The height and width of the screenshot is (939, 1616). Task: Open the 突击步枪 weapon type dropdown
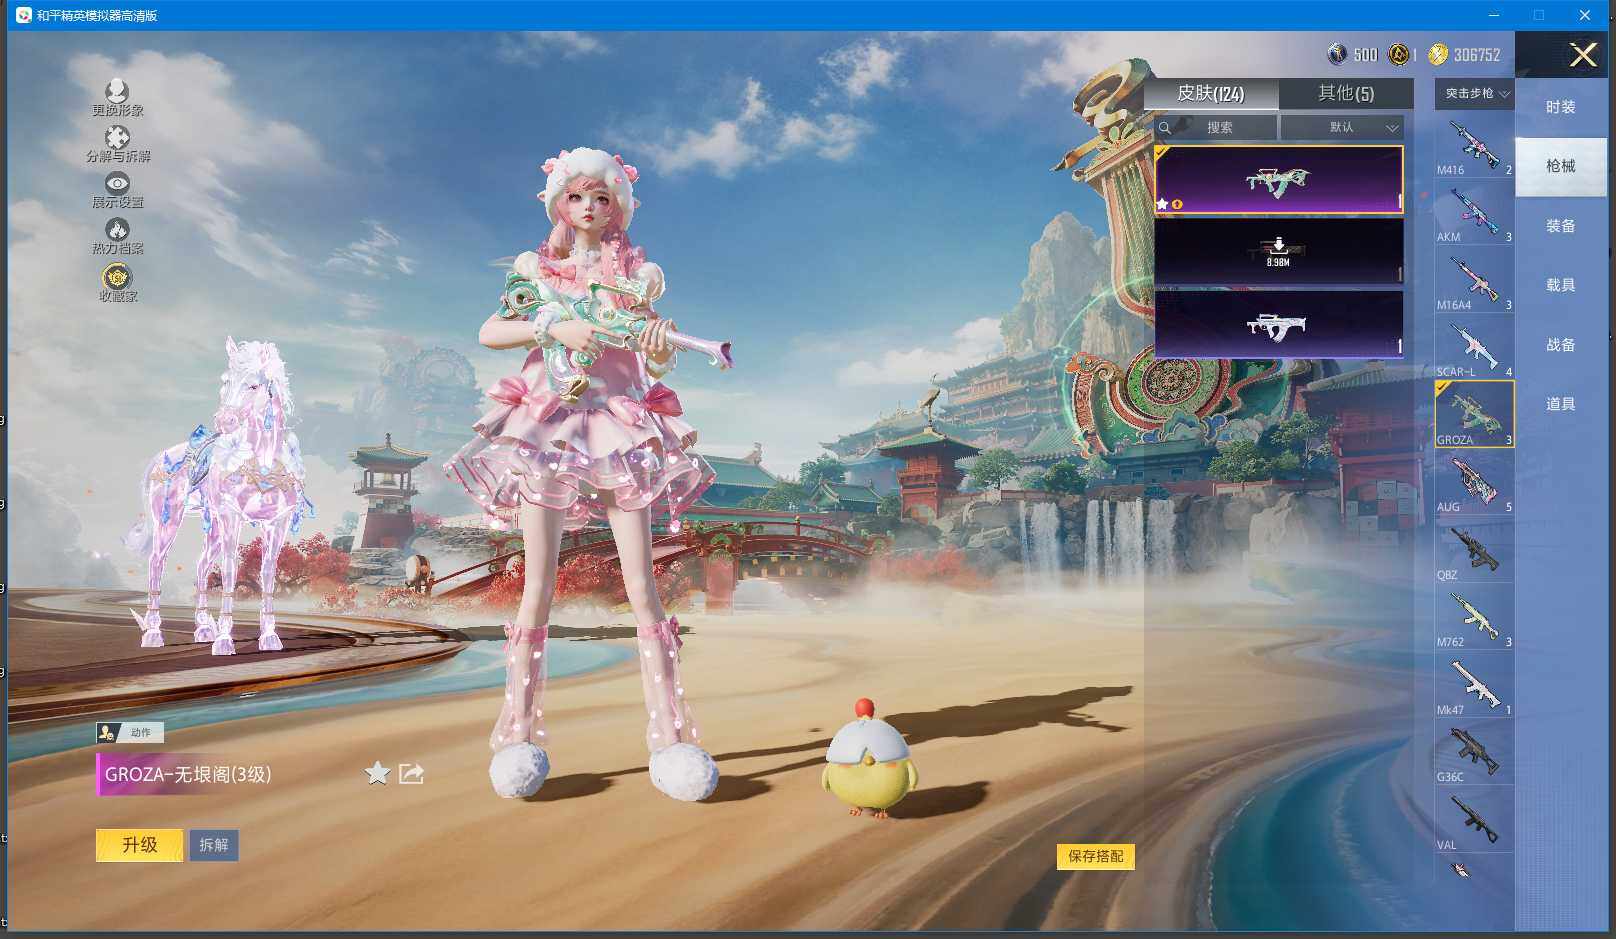click(x=1475, y=93)
